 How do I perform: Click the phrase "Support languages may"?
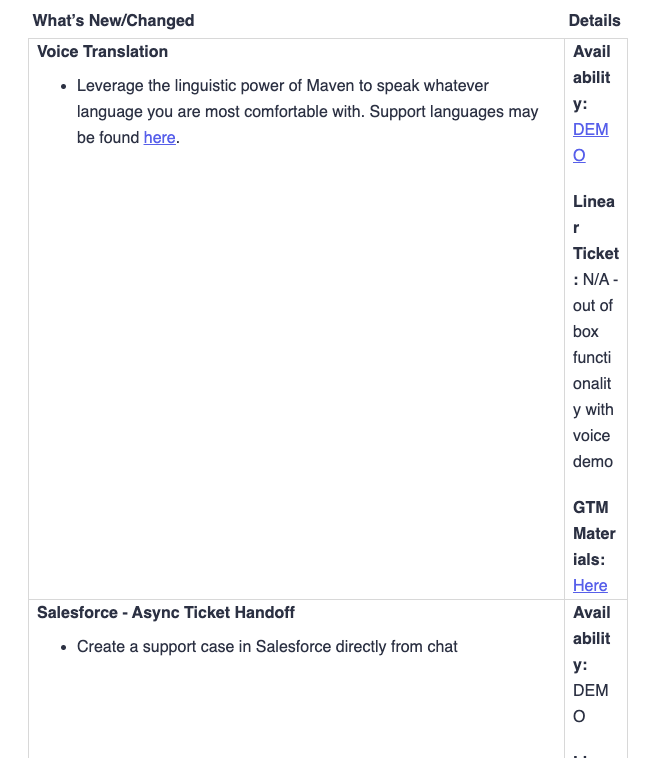pyautogui.click(x=454, y=112)
